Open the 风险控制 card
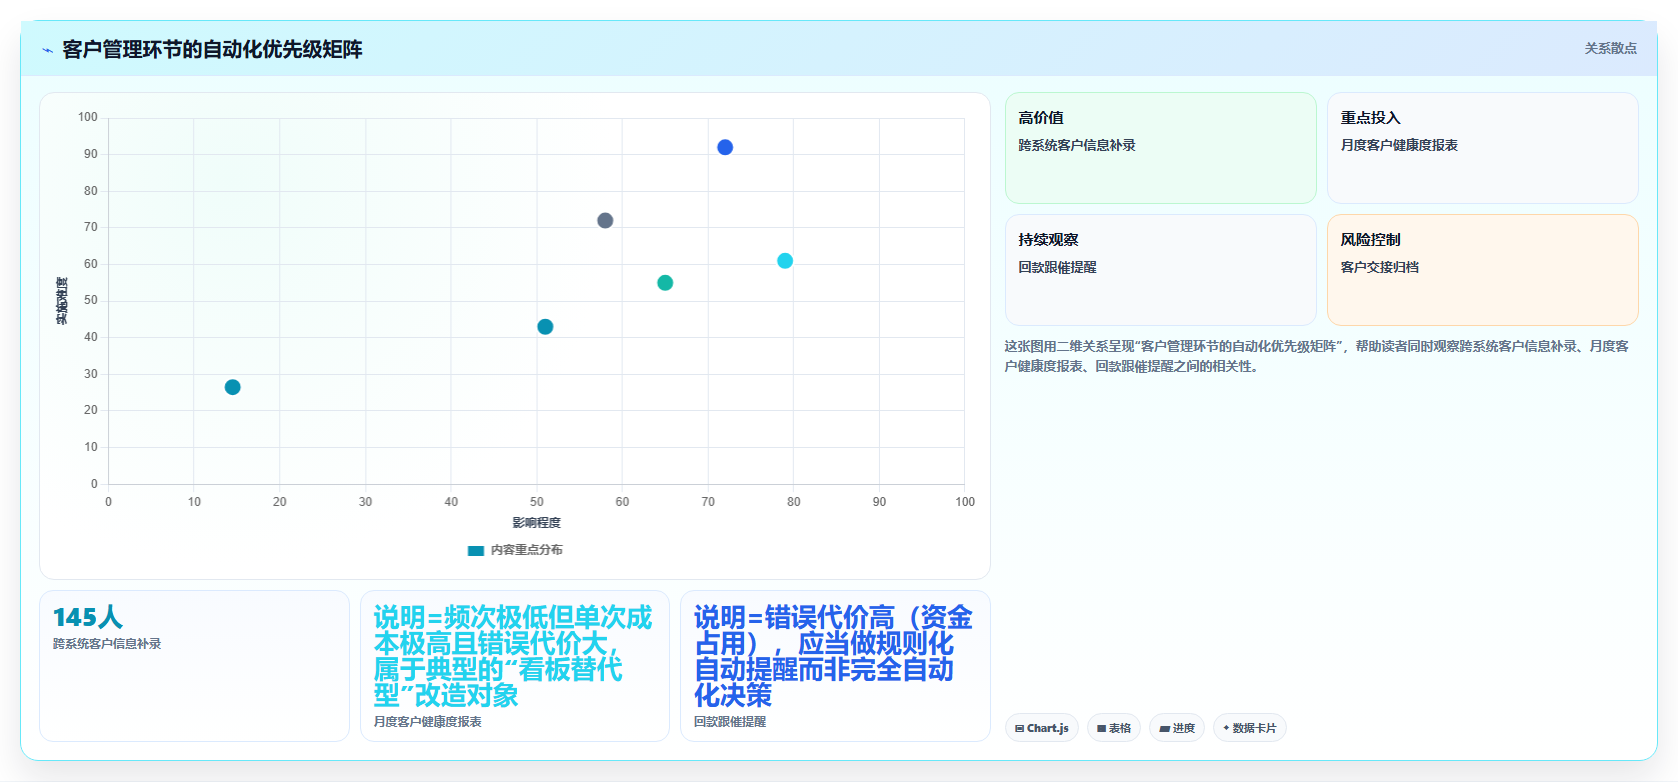The width and height of the screenshot is (1678, 782). pos(1482,270)
